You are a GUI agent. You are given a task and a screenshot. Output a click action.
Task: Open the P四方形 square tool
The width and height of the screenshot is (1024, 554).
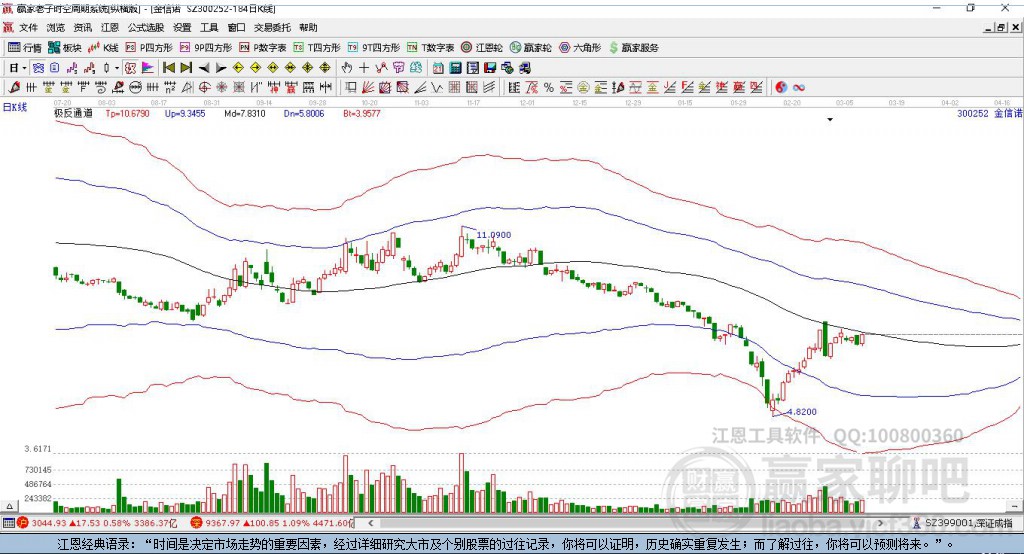click(149, 48)
